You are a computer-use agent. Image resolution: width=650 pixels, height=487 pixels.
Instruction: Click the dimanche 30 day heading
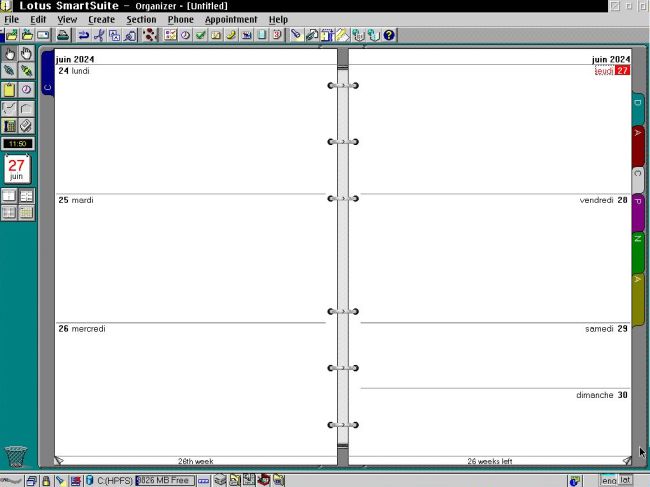pos(602,395)
